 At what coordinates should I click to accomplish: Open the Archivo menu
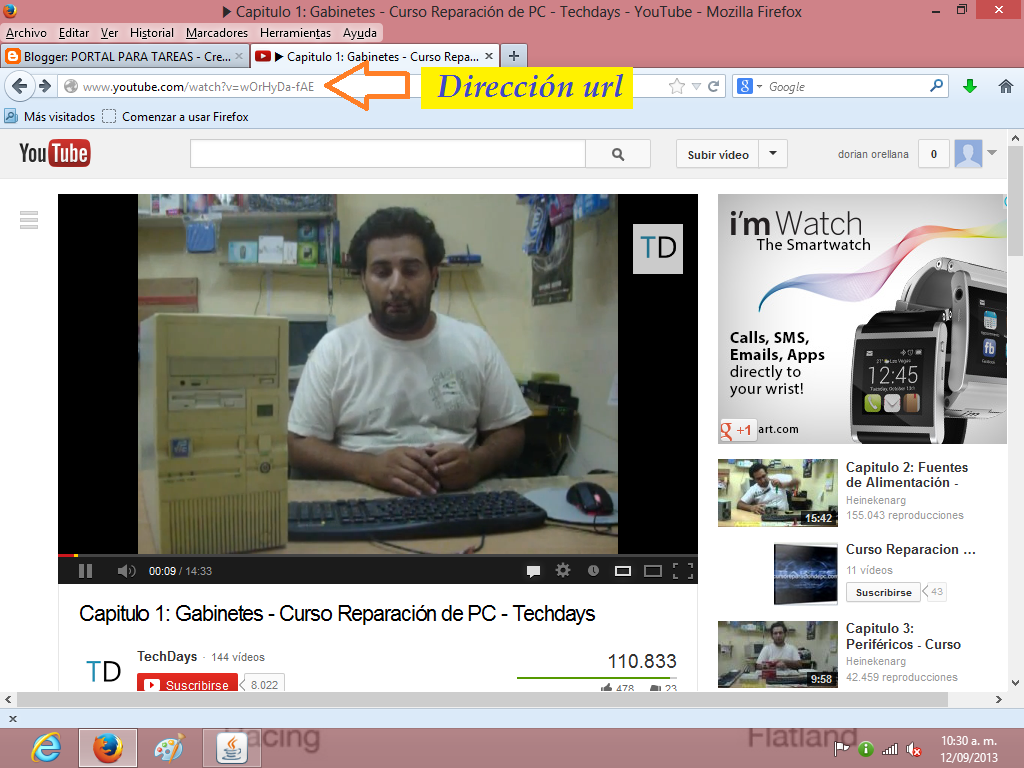click(x=26, y=33)
